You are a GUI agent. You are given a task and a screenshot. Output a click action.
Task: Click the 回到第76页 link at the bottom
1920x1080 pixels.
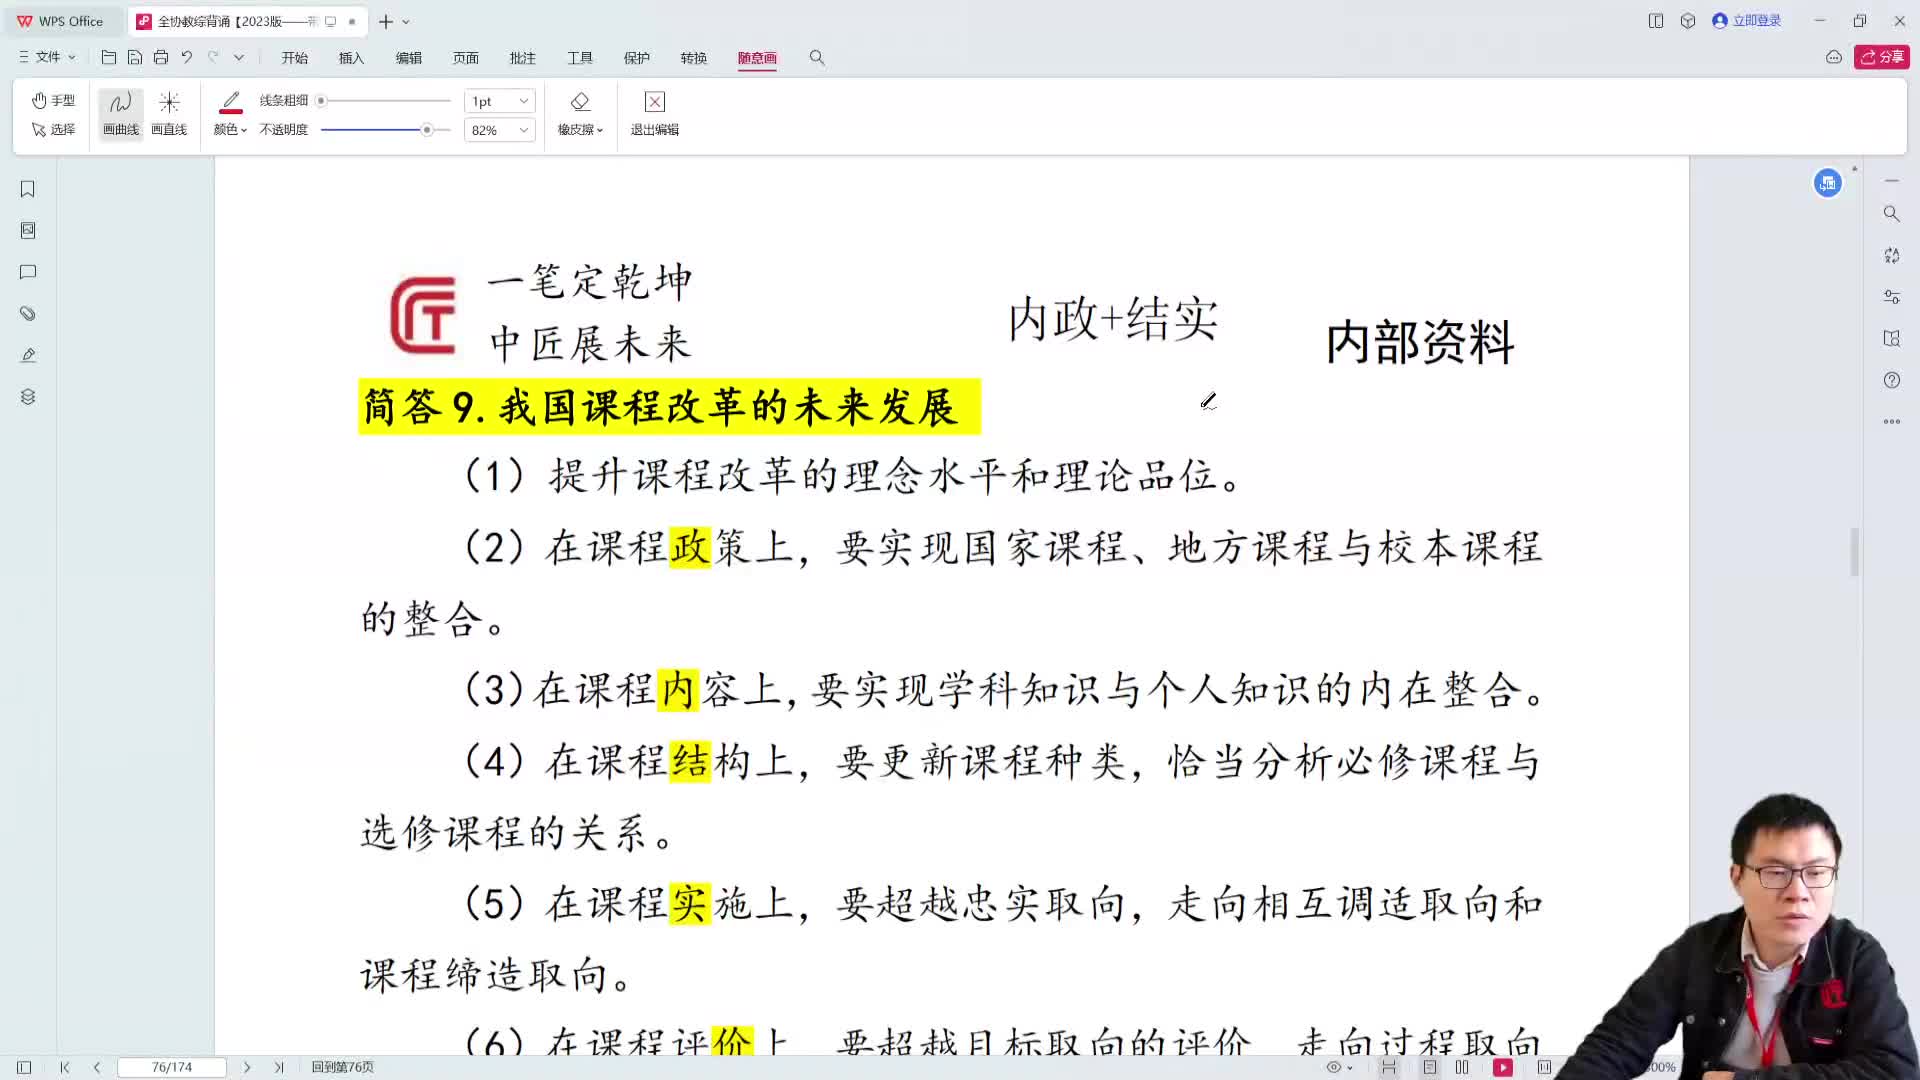341,1067
